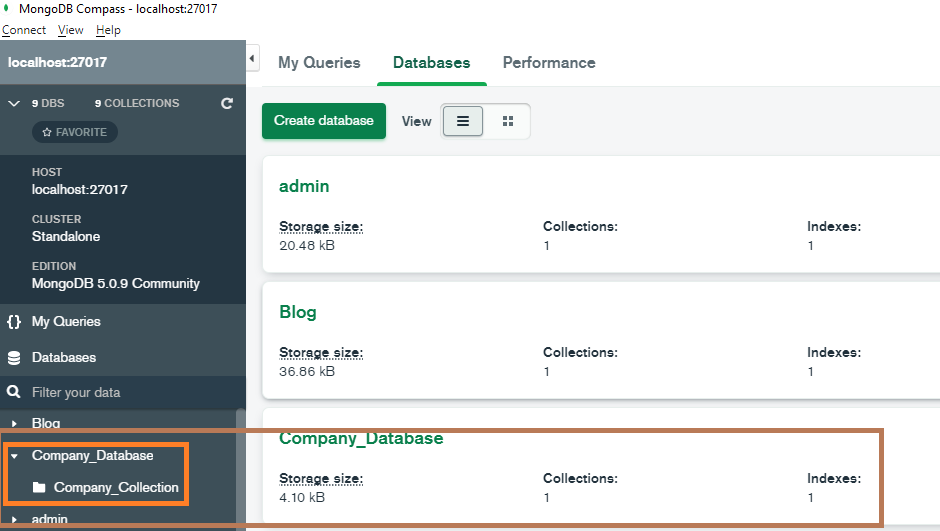The width and height of the screenshot is (940, 531).
Task: Click the 9 DBS count label
Action: (x=48, y=103)
